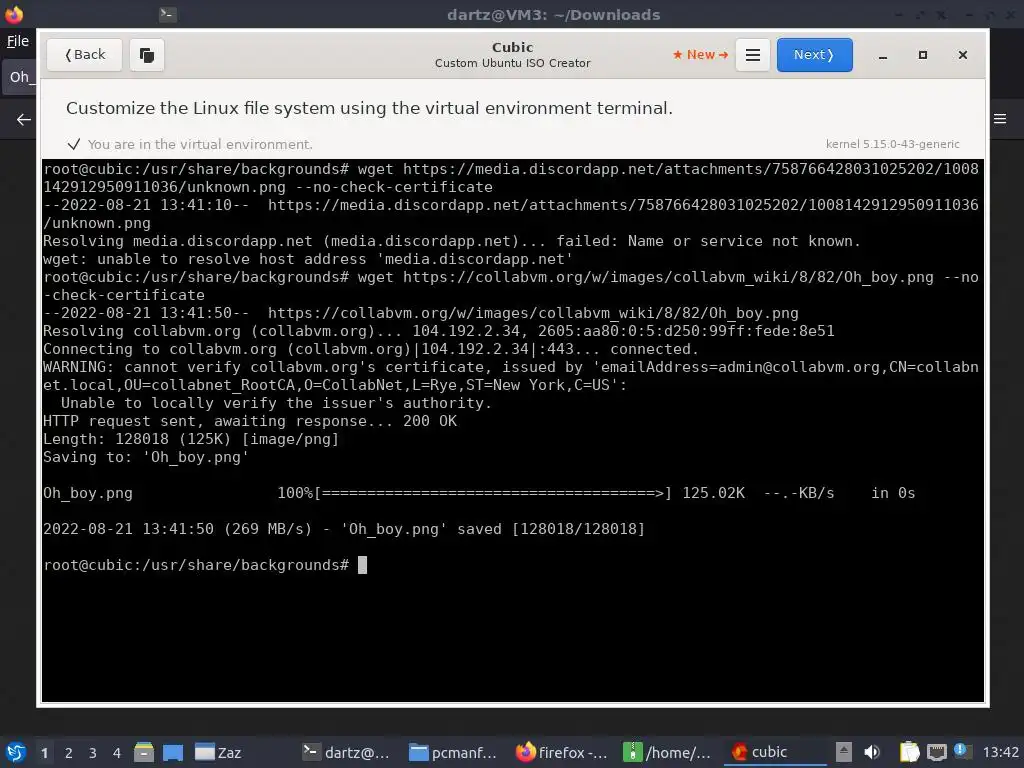
Task: Minimize the Cubic window
Action: click(x=883, y=56)
